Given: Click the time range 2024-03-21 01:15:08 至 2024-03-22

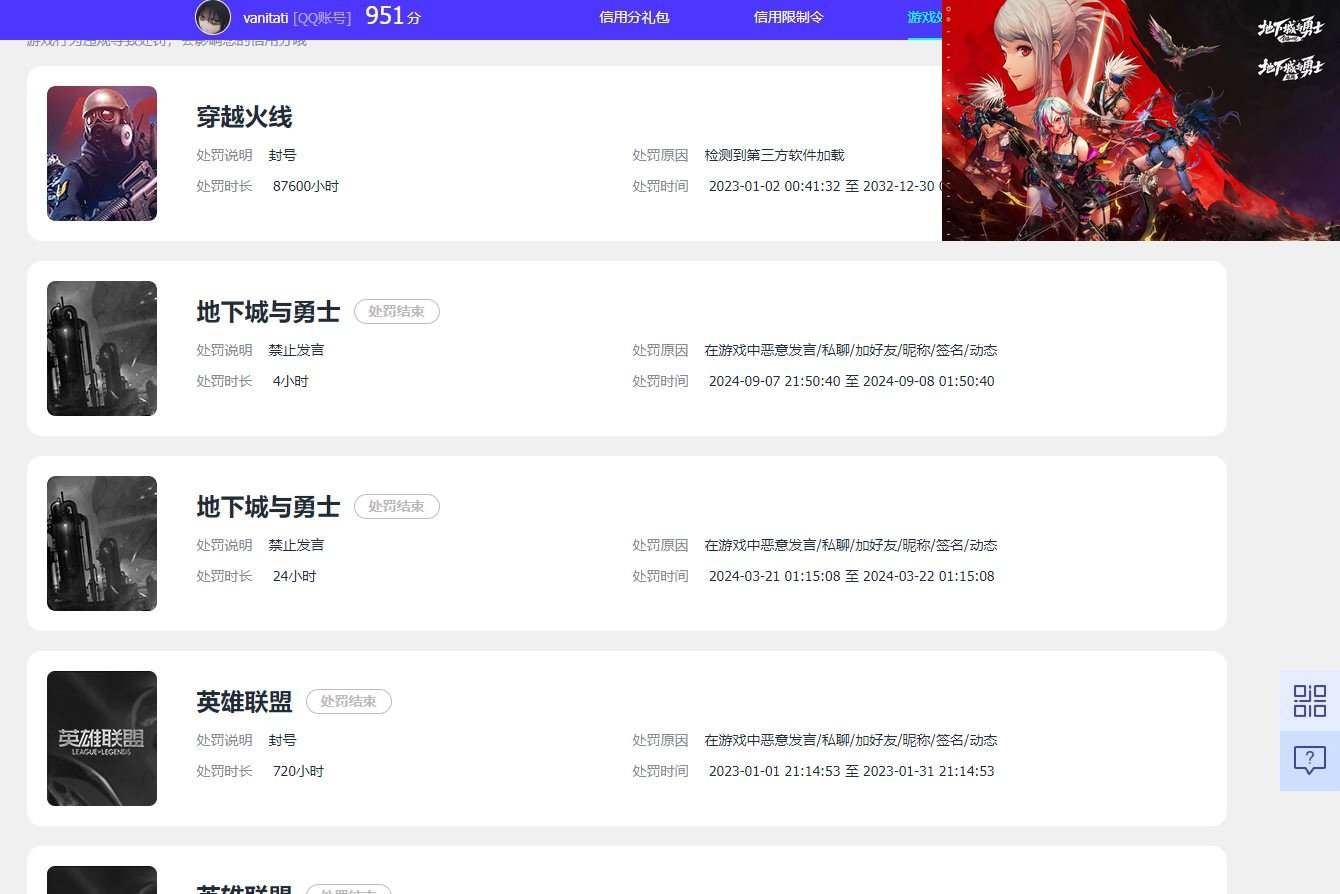Looking at the screenshot, I should click(852, 576).
